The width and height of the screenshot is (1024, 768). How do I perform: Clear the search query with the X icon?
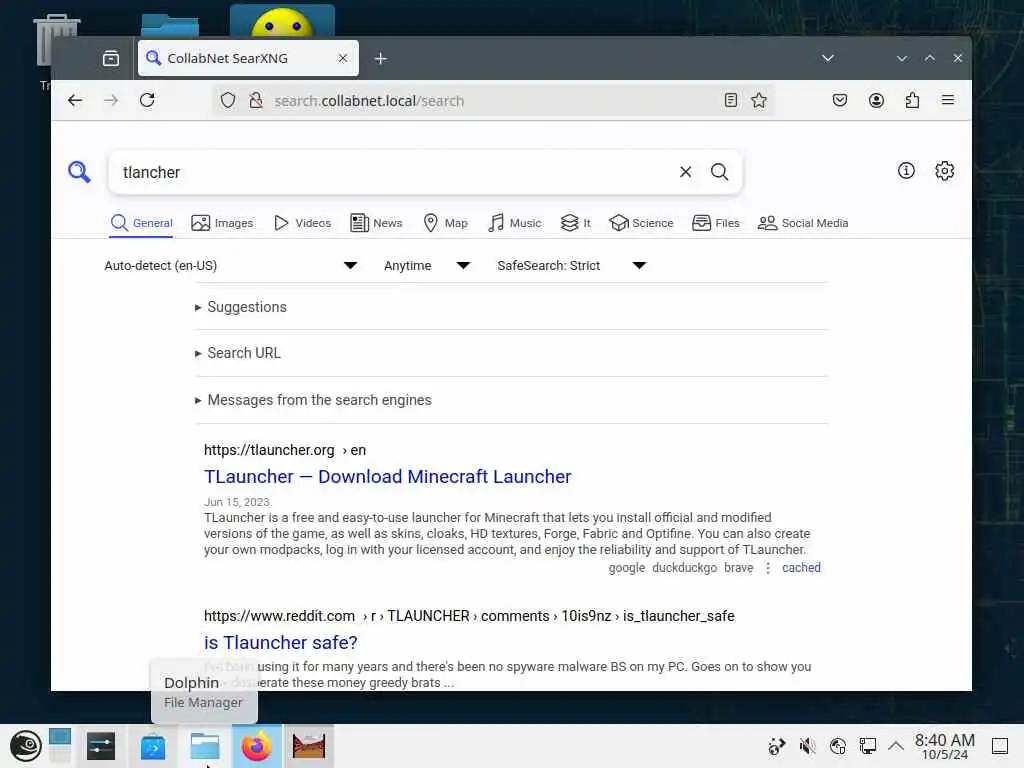click(x=685, y=172)
